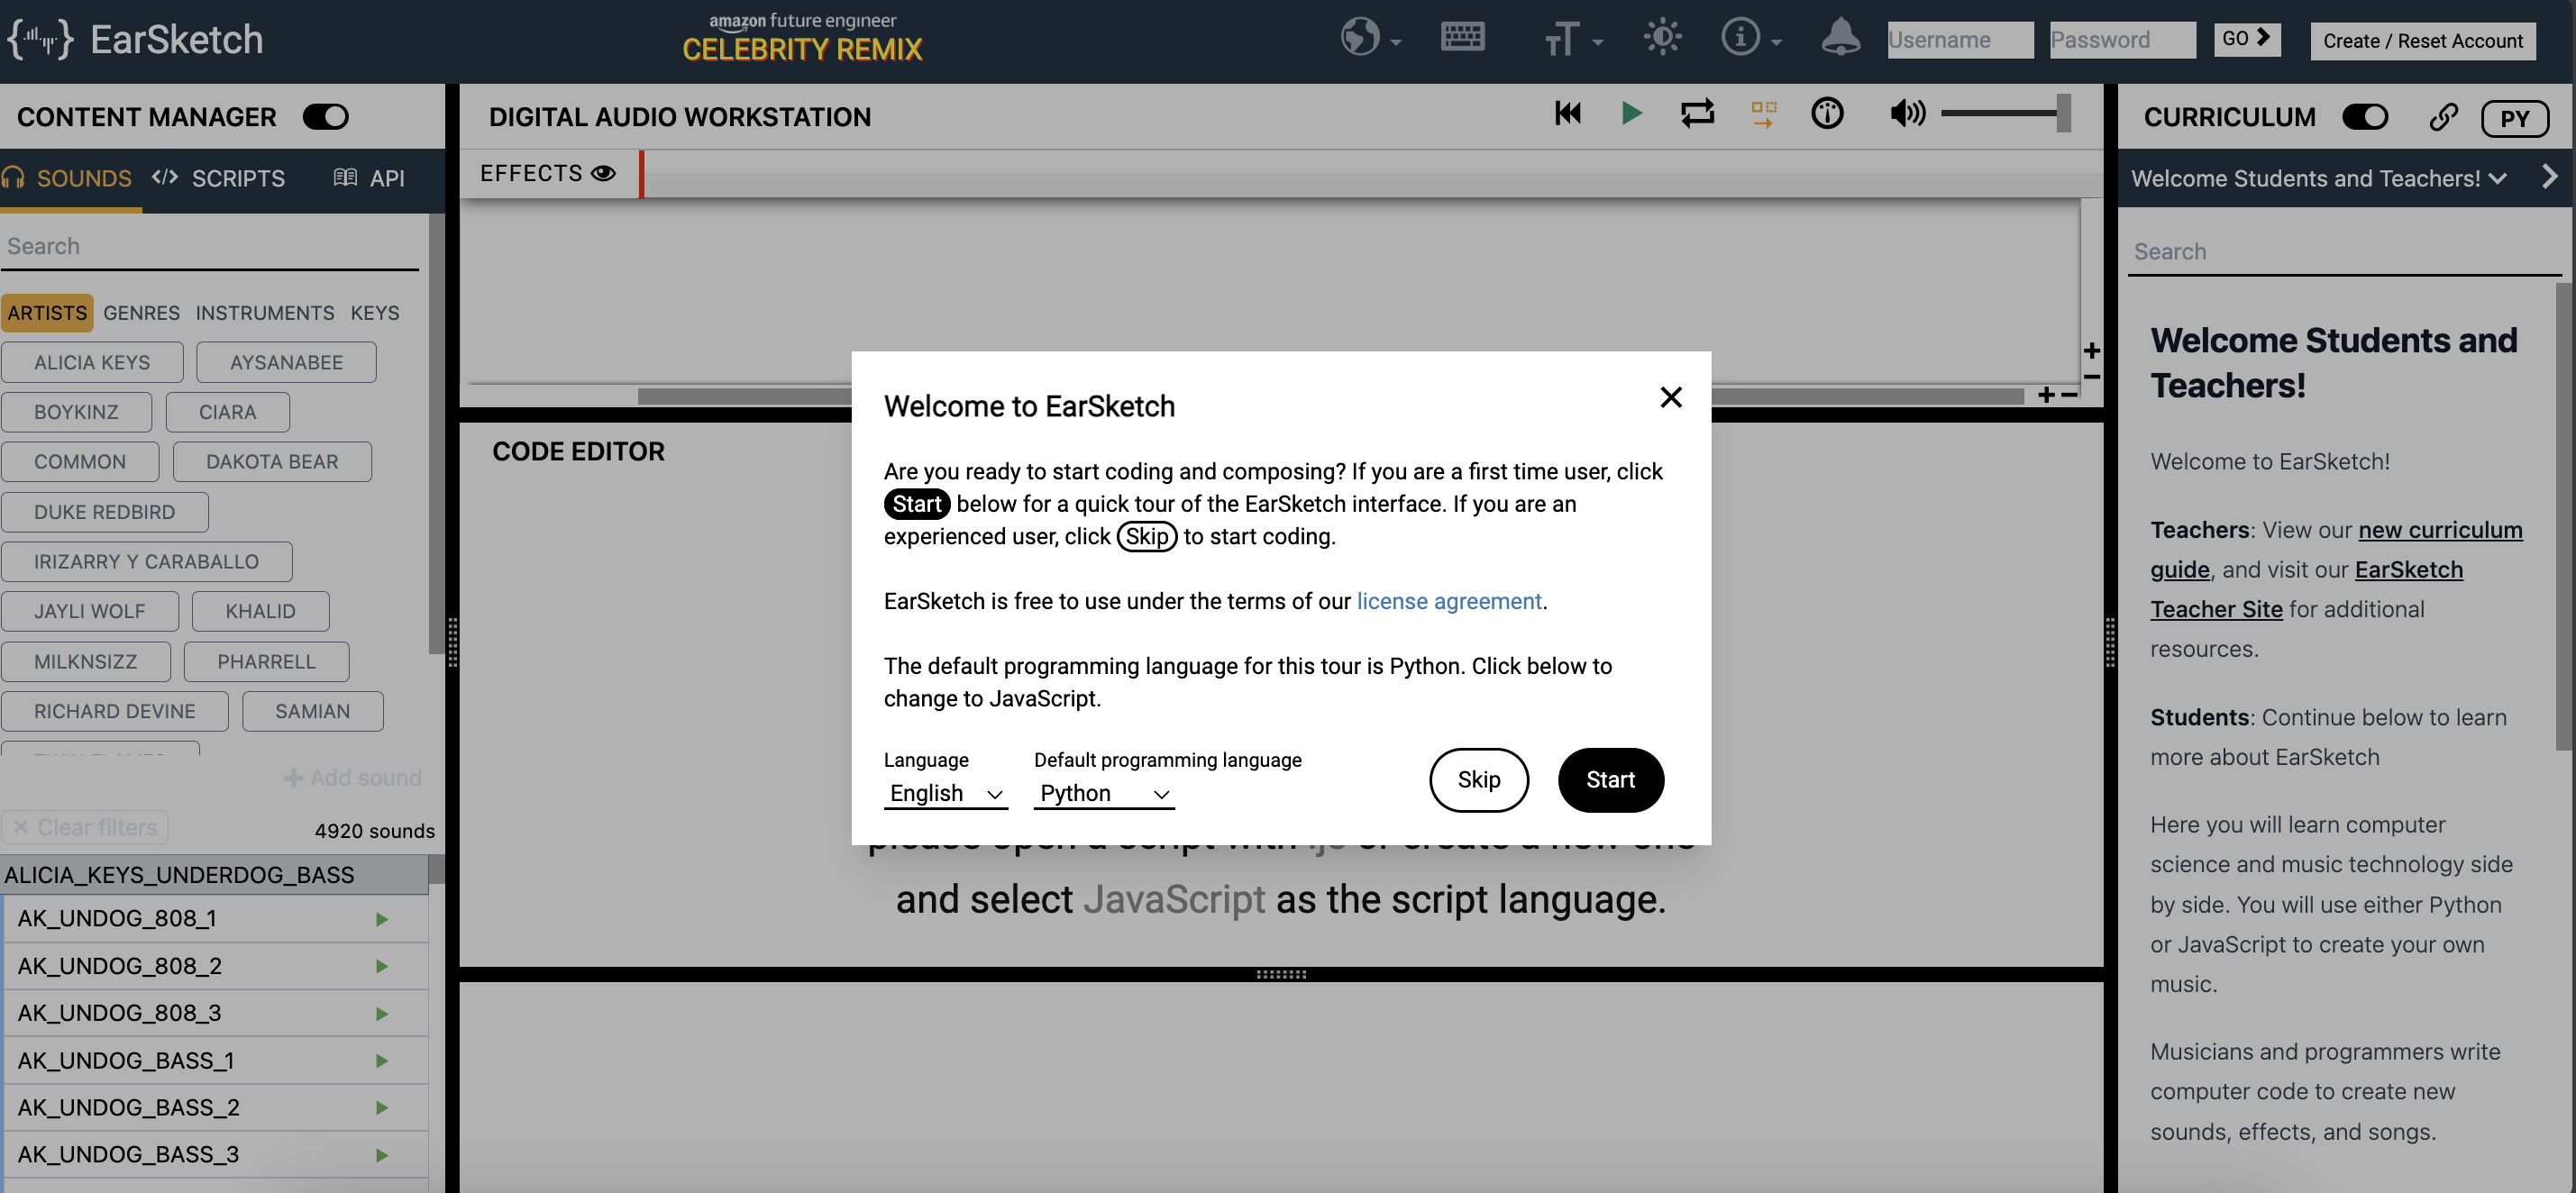The image size is (2576, 1193).
Task: Mute audio with the speaker volume icon
Action: [x=1907, y=114]
